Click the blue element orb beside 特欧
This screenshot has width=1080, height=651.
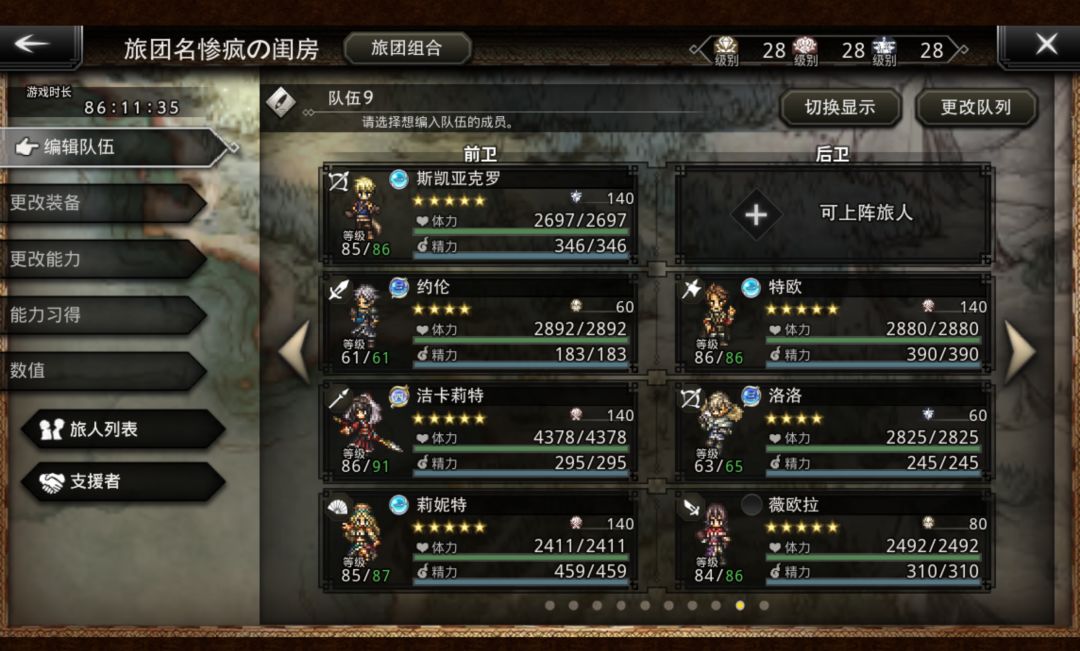[750, 287]
